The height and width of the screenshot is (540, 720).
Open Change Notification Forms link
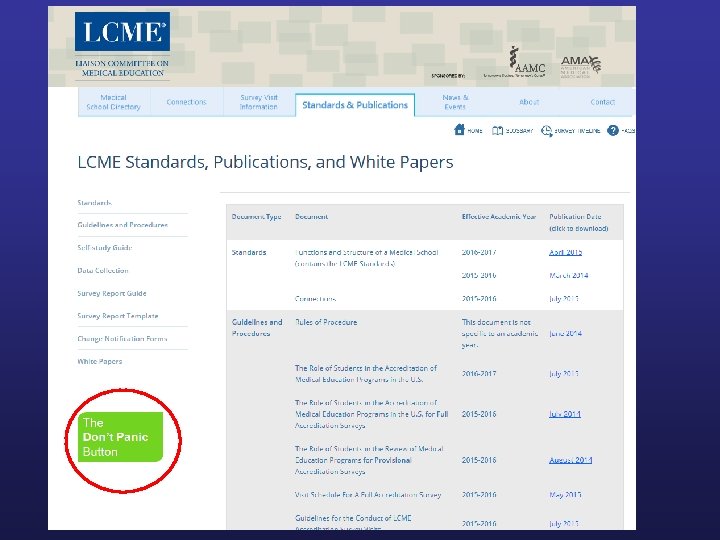(x=122, y=338)
